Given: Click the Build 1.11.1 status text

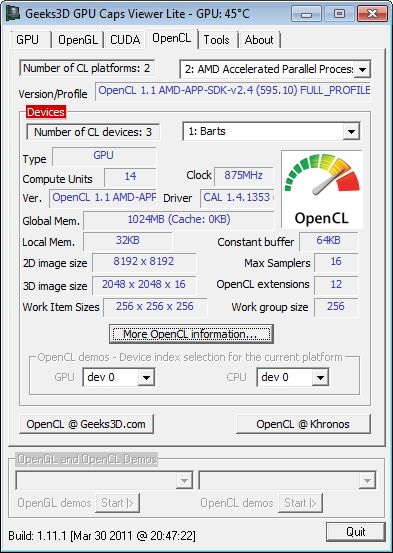Looking at the screenshot, I should [x=102, y=536].
